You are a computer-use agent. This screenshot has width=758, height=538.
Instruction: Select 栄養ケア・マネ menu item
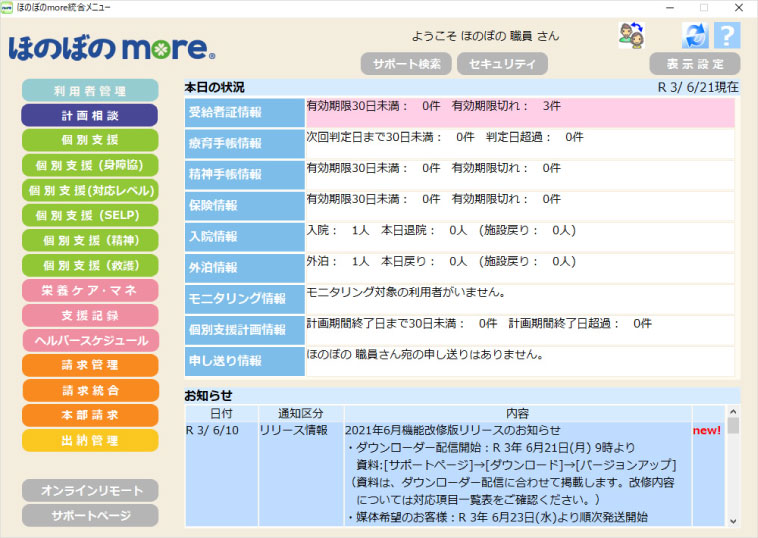90,290
